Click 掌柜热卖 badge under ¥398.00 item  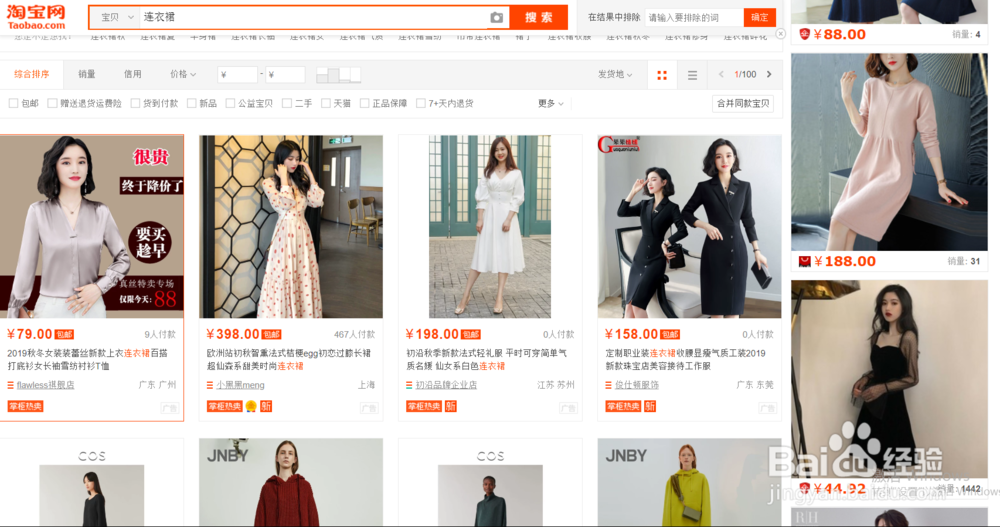[x=224, y=406]
